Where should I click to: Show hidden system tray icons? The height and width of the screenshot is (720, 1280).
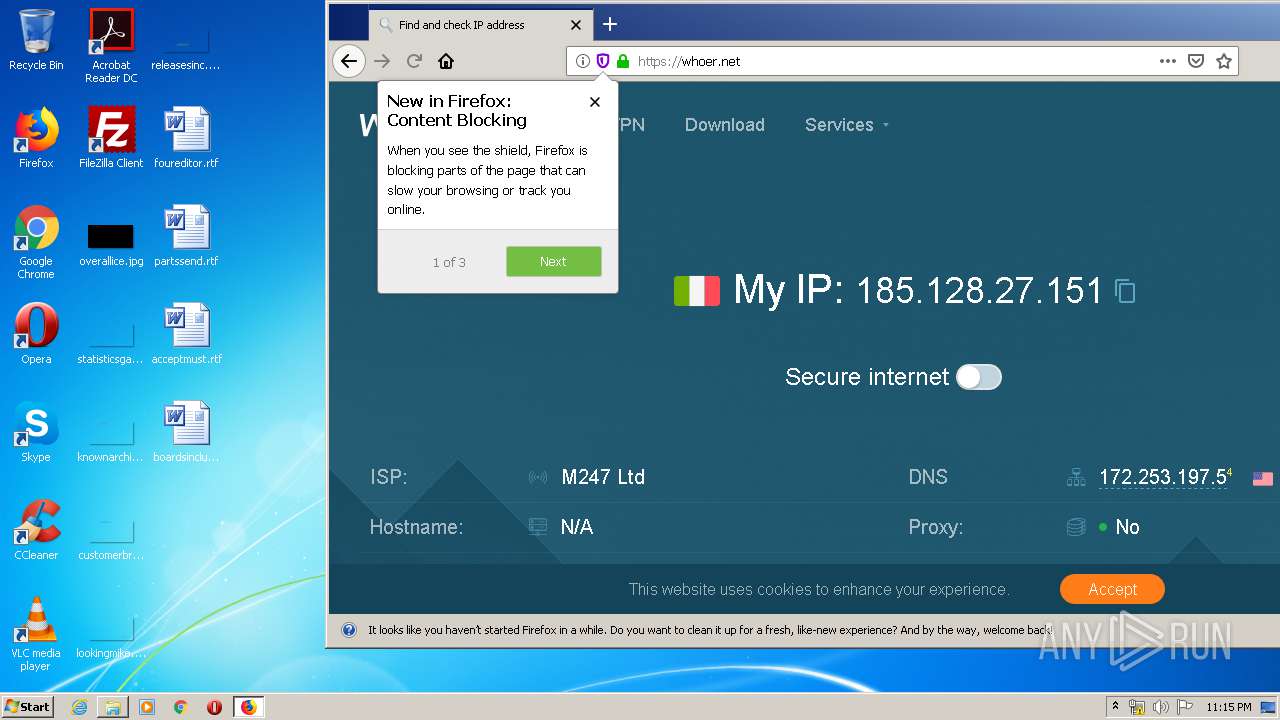pyautogui.click(x=1115, y=706)
